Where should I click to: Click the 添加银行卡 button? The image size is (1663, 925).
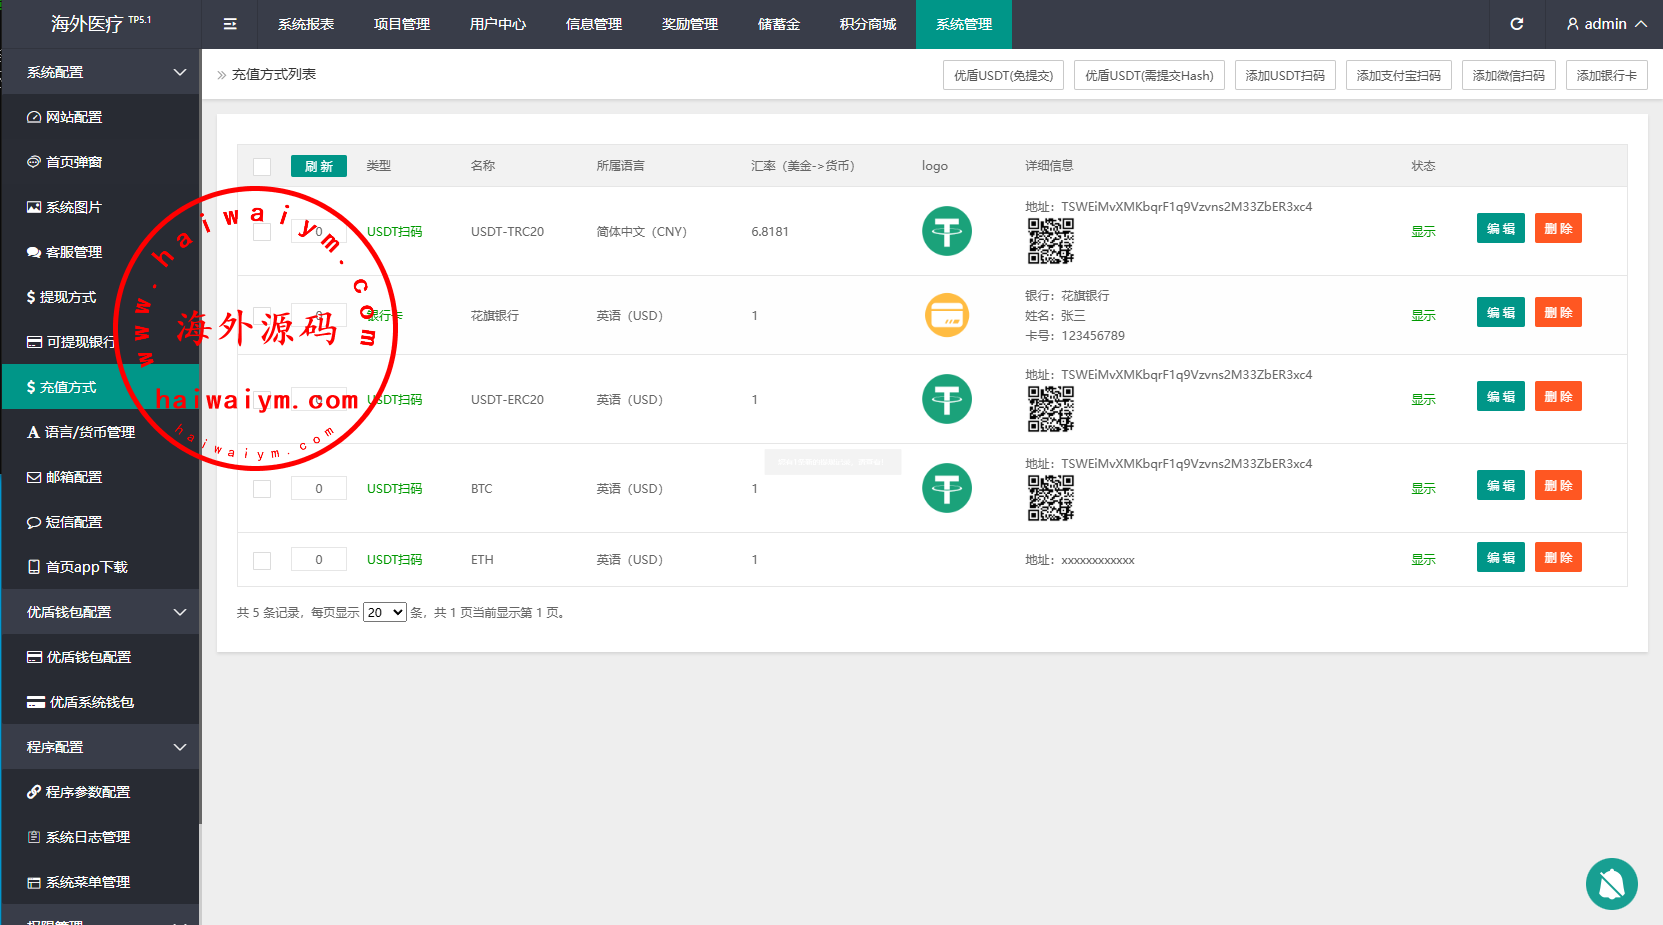(1607, 75)
